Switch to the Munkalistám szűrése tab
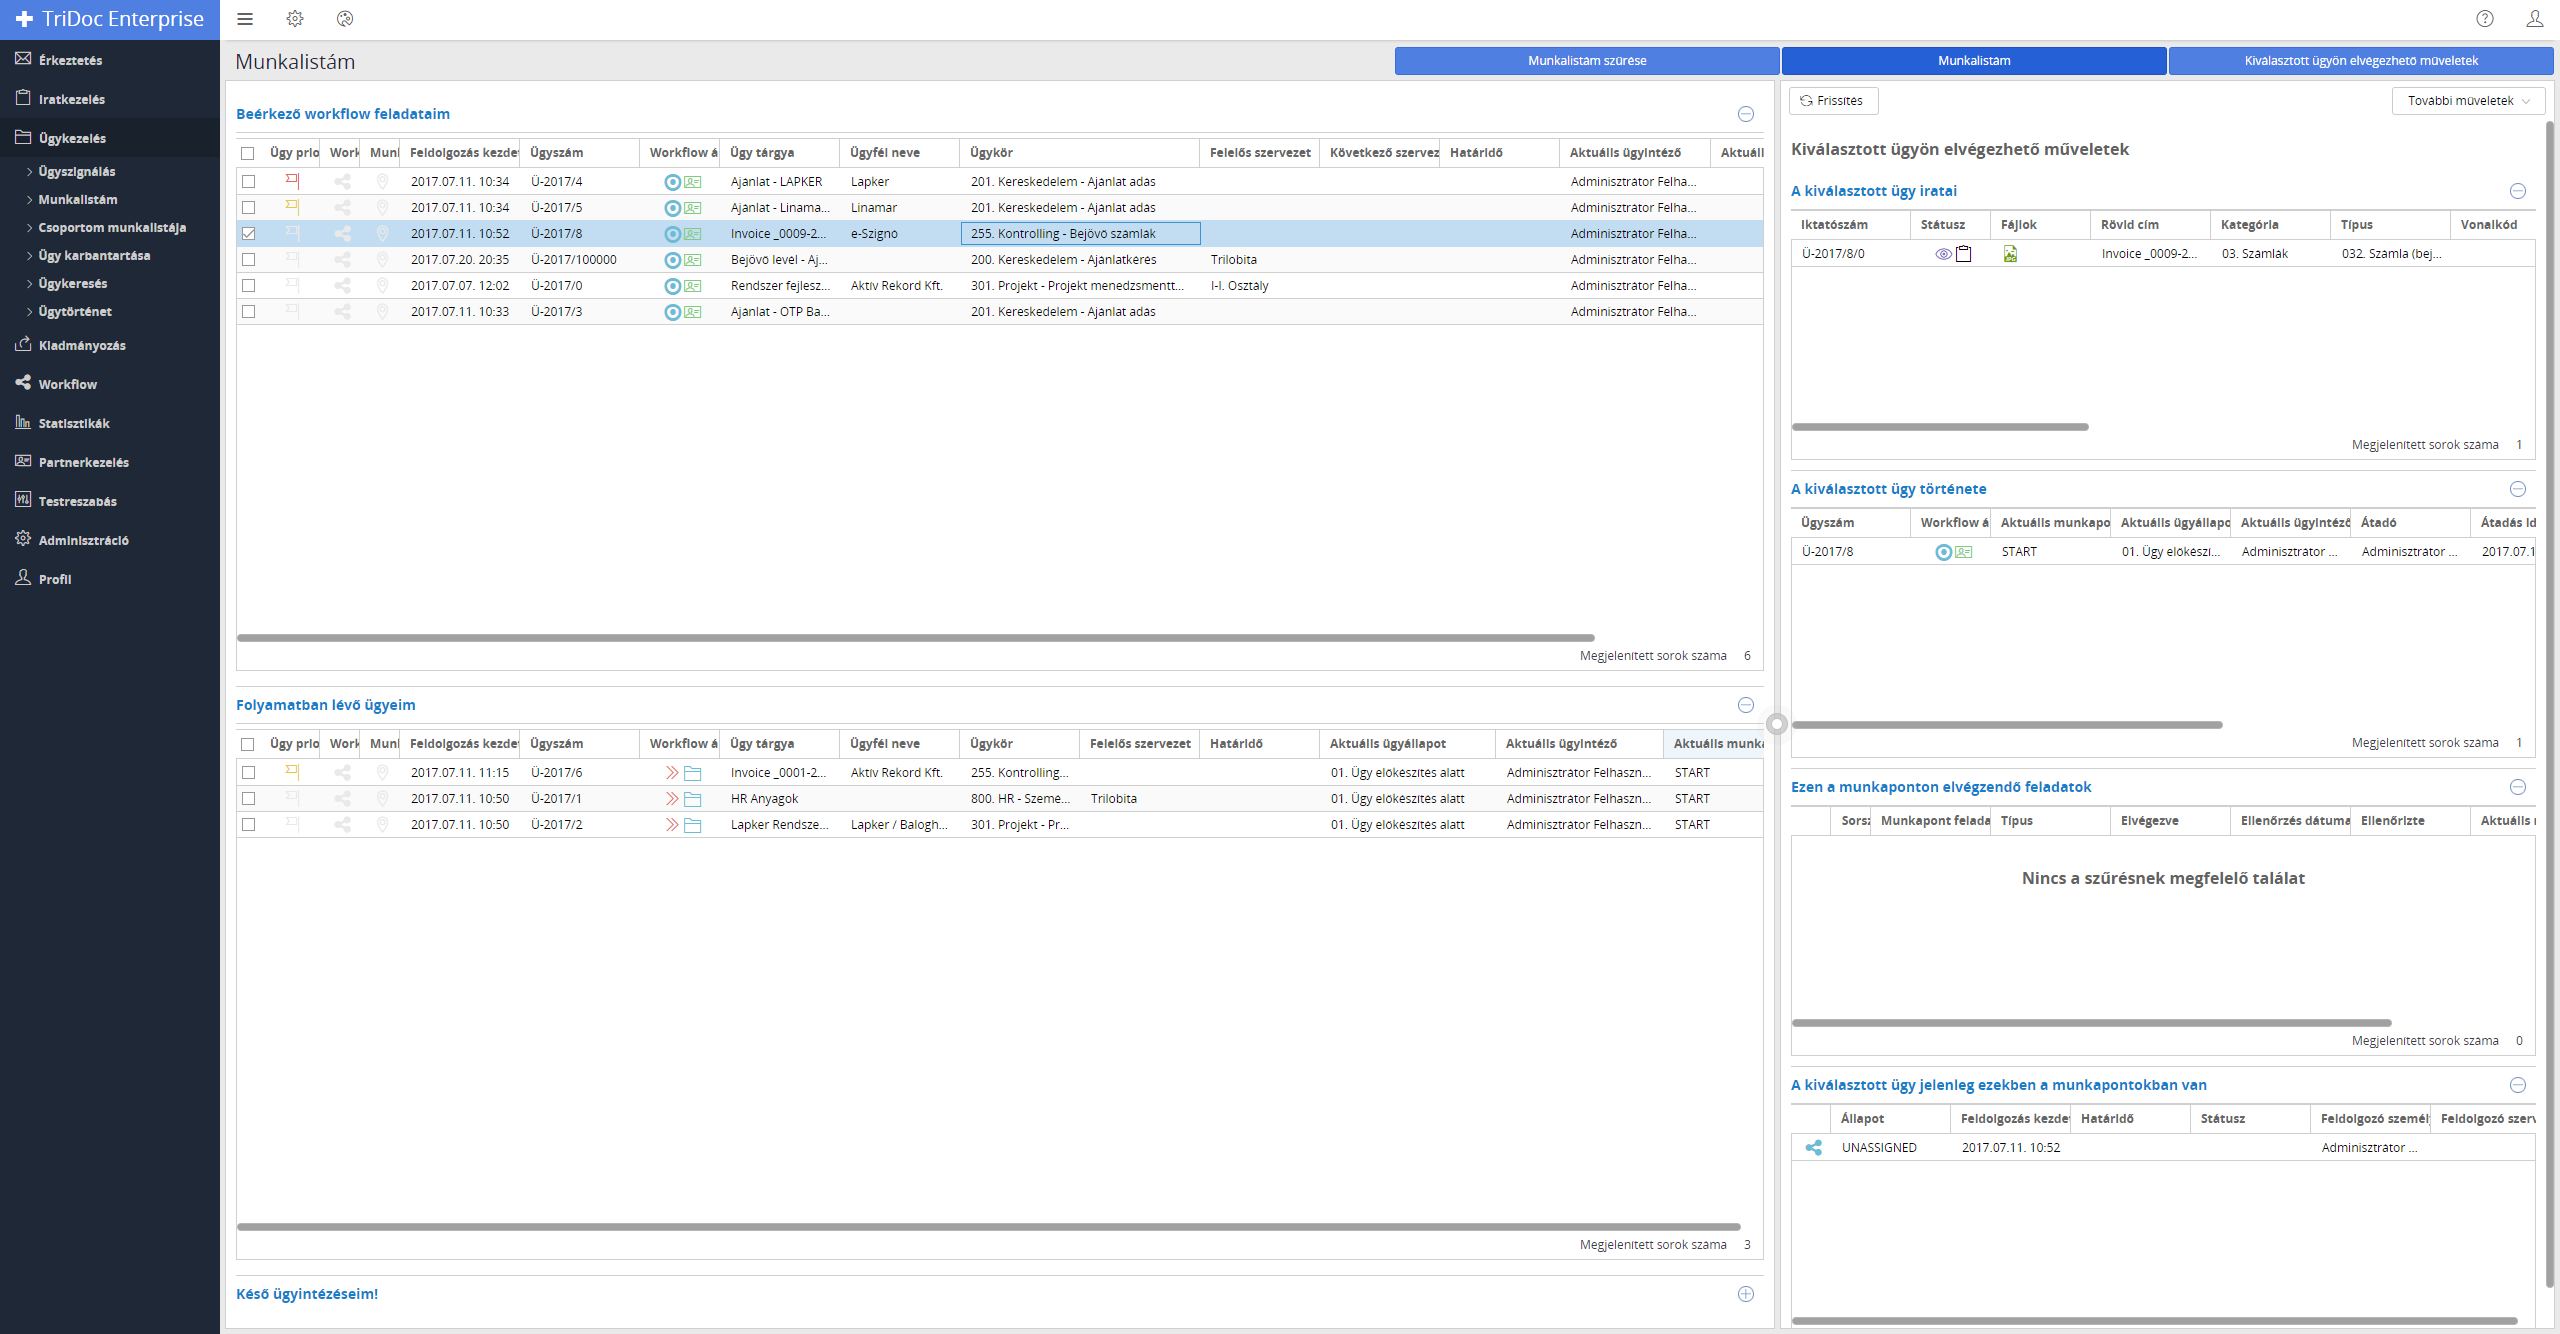Viewport: 2560px width, 1334px height. click(x=1586, y=61)
